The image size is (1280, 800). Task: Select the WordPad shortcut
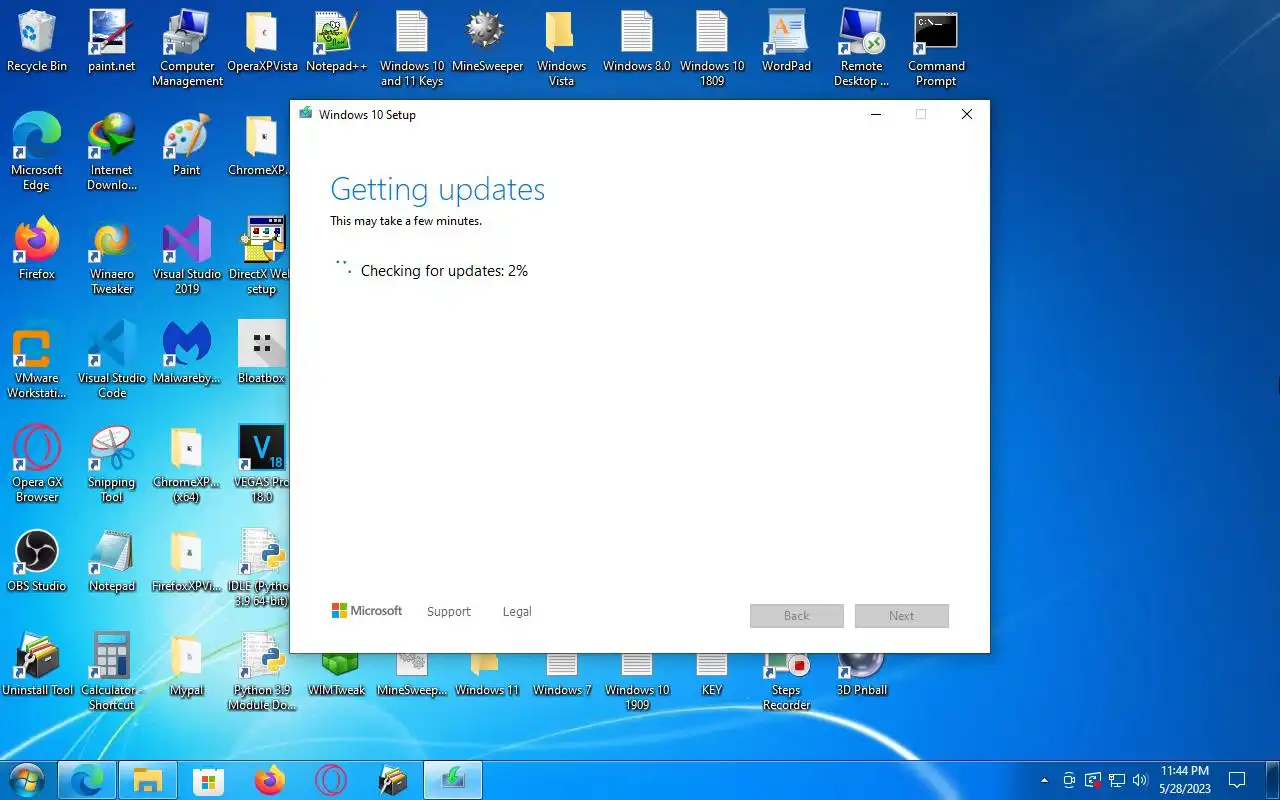[787, 42]
